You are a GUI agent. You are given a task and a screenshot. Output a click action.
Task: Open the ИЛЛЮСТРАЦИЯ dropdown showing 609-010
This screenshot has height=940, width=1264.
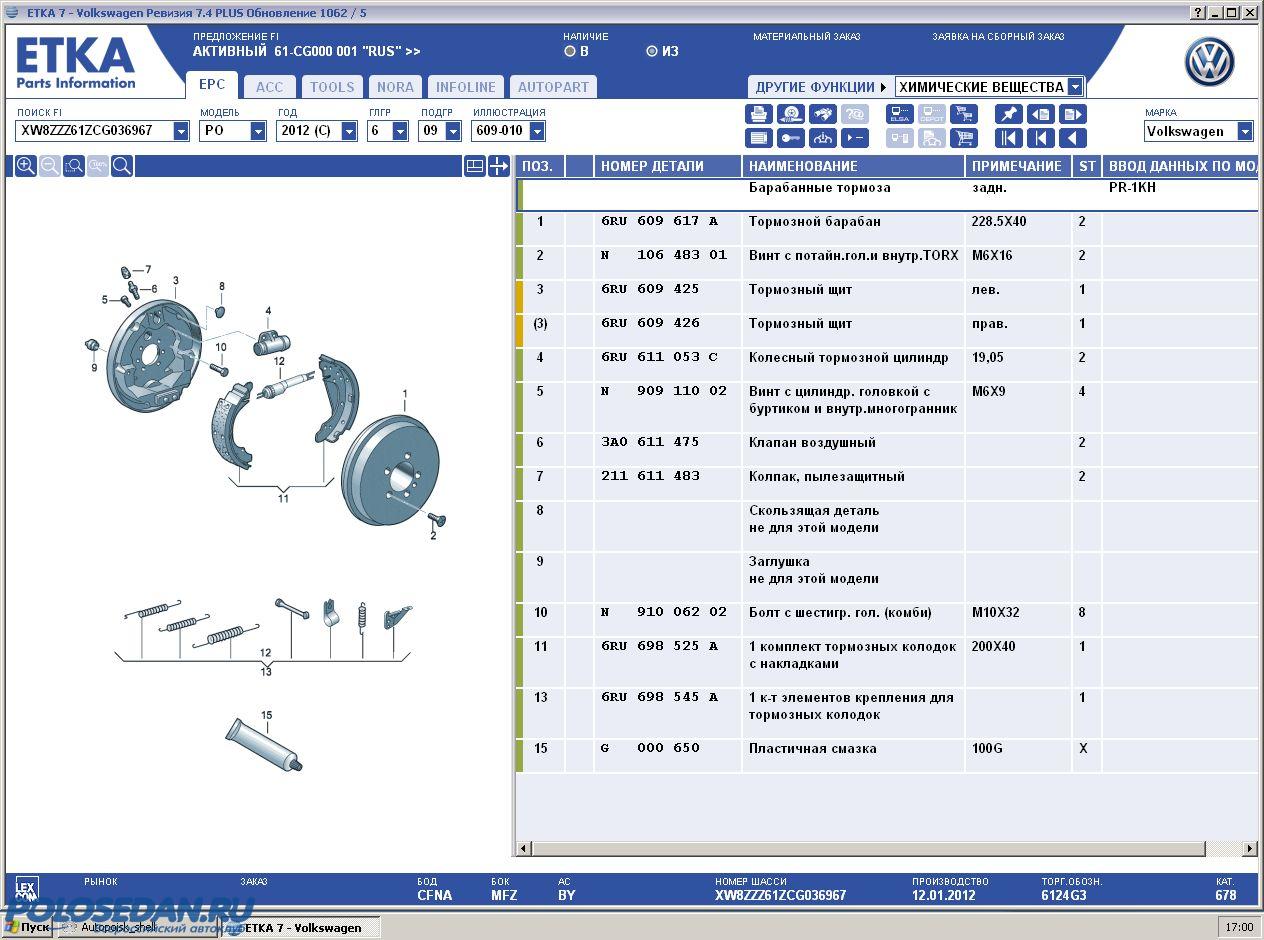tap(537, 131)
